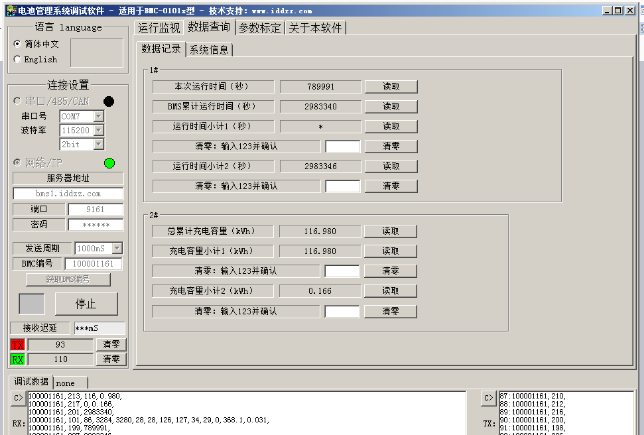Switch to 运行监视 tab
The height and width of the screenshot is (435, 644).
click(x=159, y=28)
